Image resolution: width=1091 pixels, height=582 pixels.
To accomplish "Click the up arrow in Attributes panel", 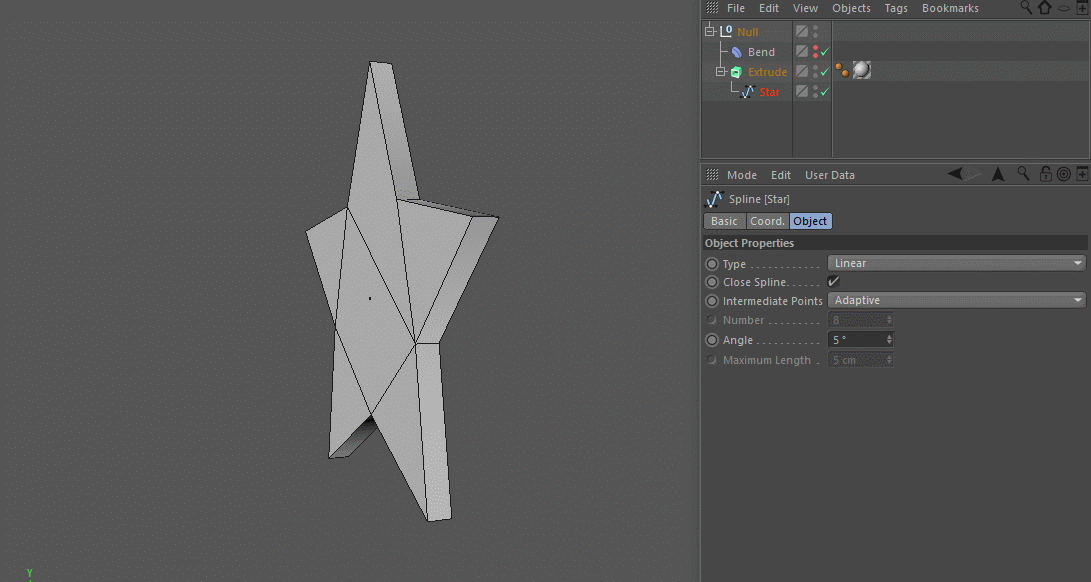I will pos(998,174).
